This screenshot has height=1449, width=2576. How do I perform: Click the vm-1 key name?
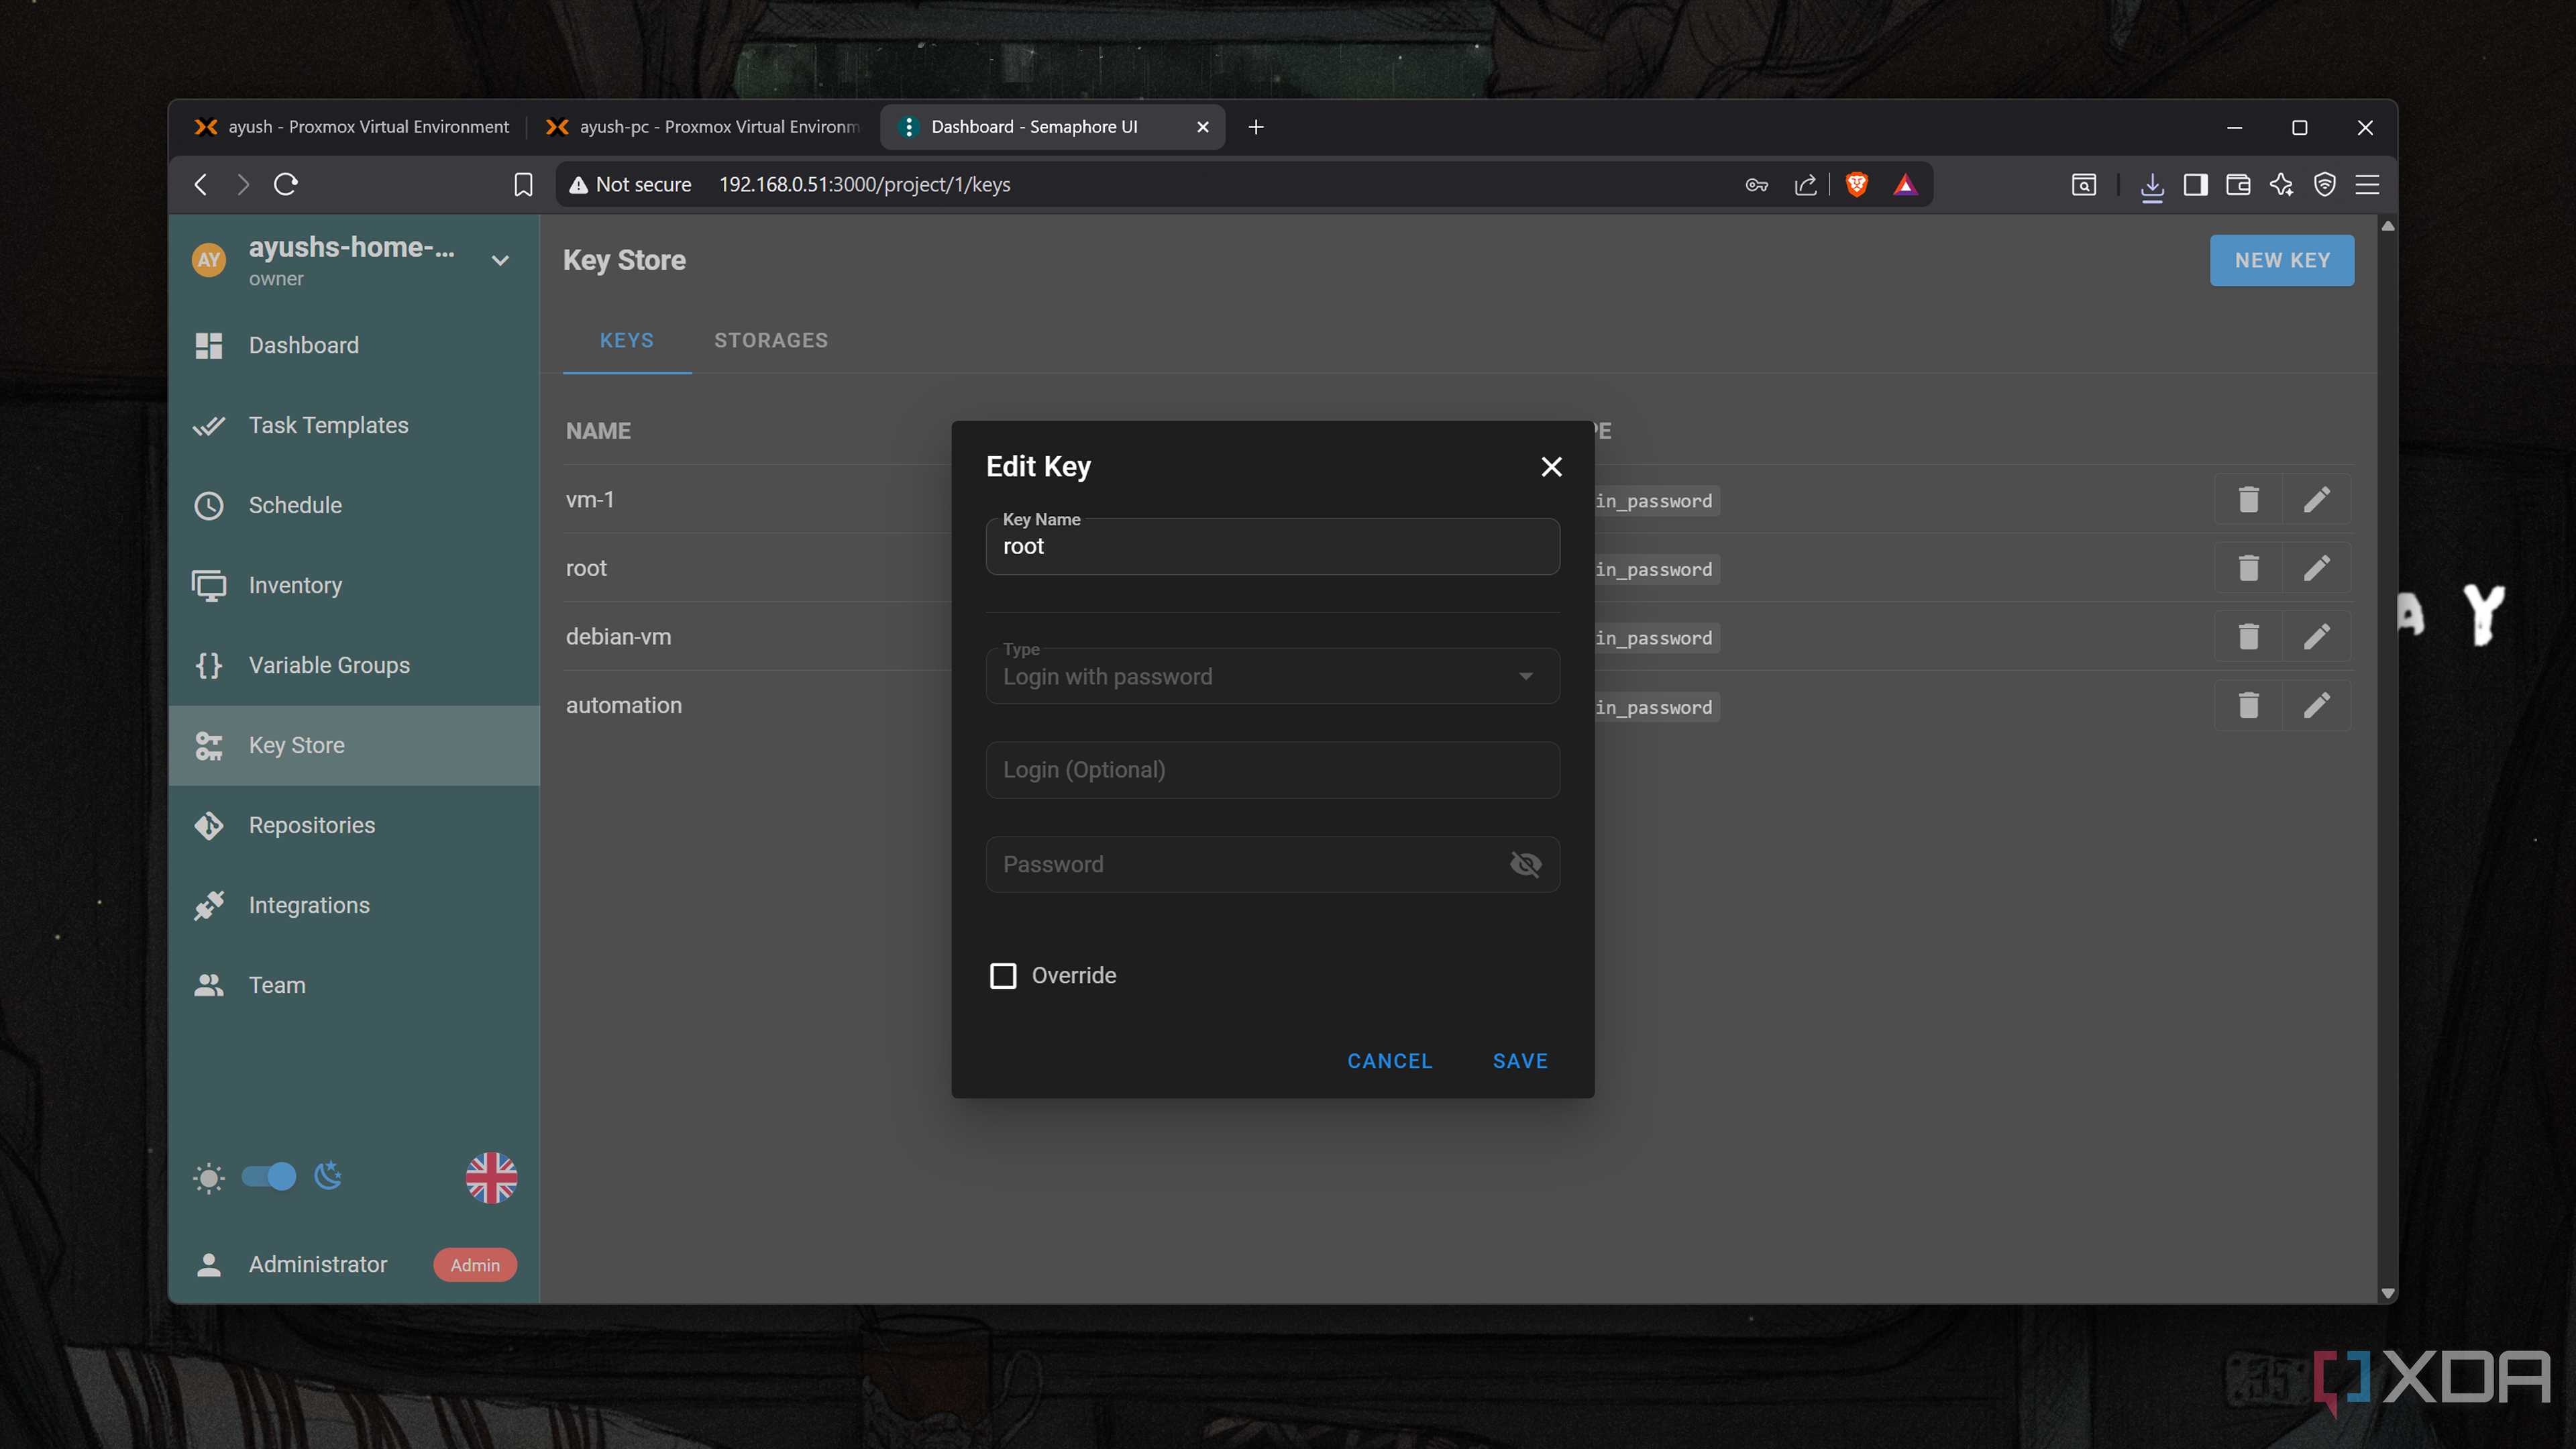pyautogui.click(x=589, y=499)
